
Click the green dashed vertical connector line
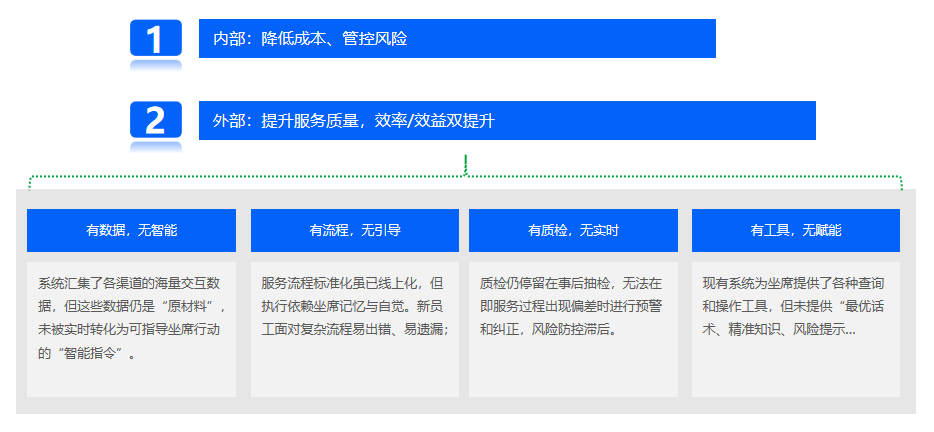pyautogui.click(x=466, y=163)
